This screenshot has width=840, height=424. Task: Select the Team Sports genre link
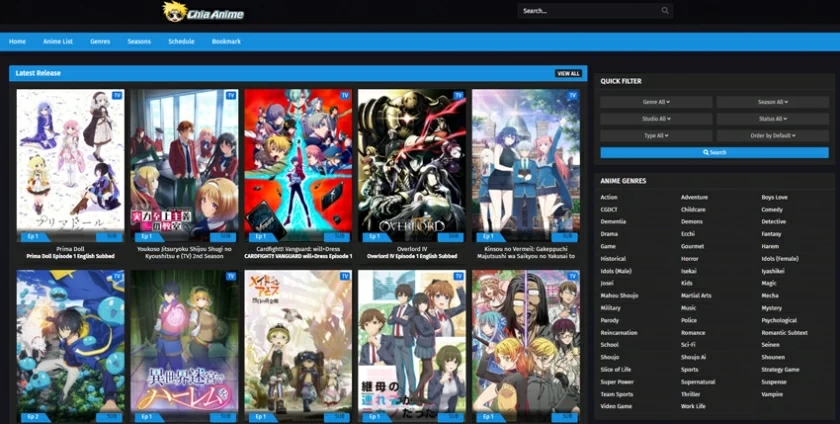[616, 395]
